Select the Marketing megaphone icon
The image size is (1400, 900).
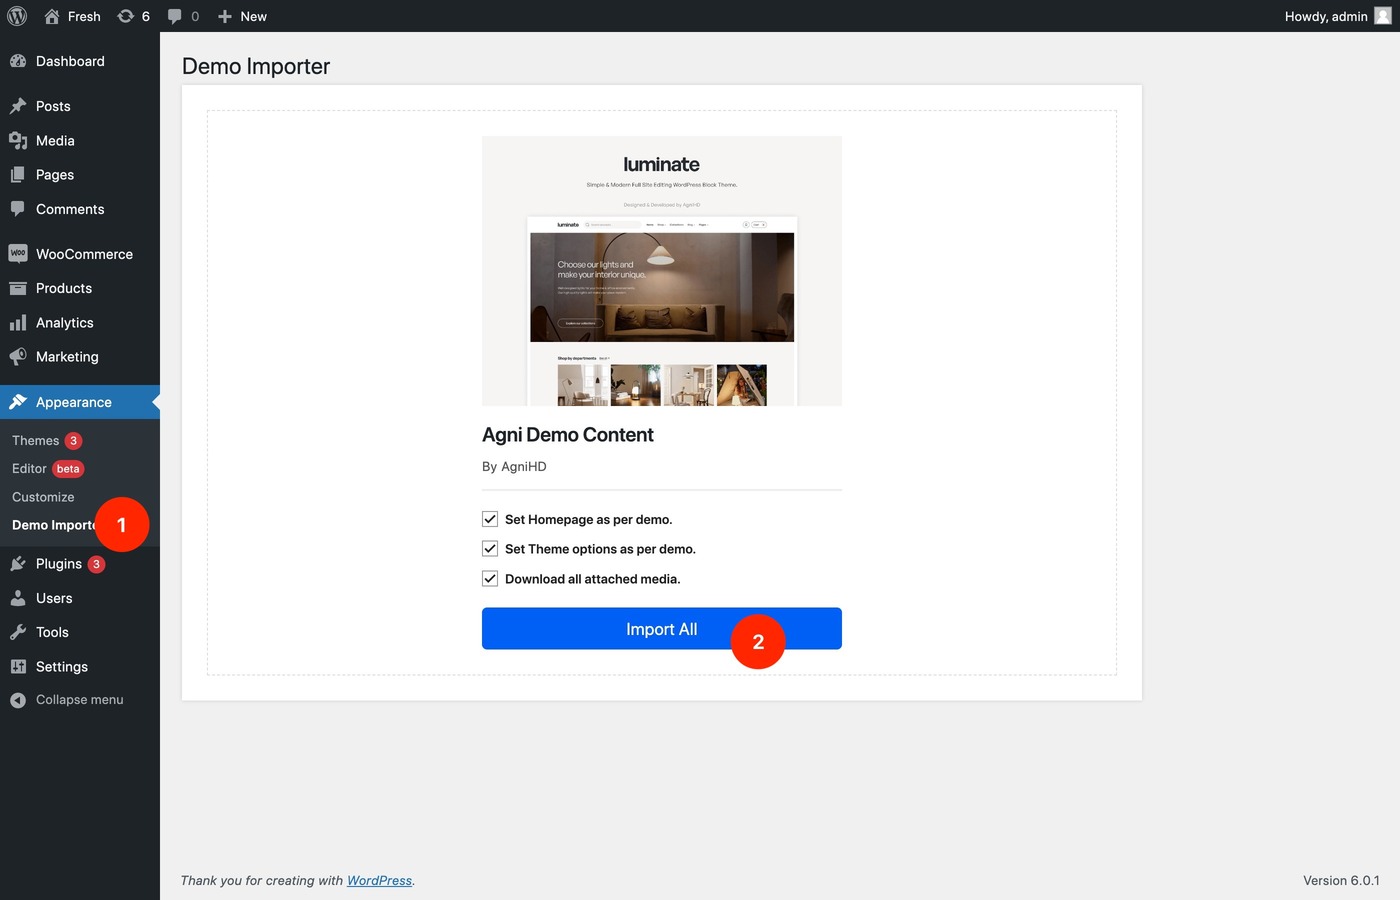[x=17, y=356]
